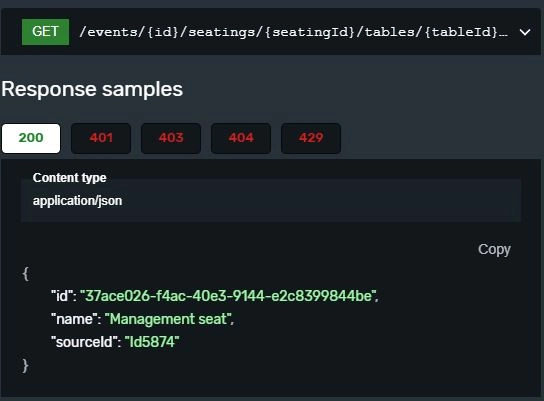
Task: Switch to the 200 response tab
Action: click(31, 138)
